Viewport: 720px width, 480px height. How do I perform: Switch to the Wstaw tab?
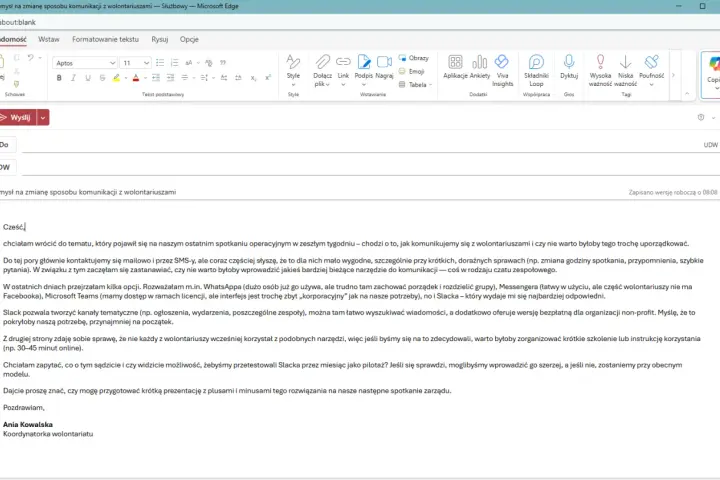point(49,40)
